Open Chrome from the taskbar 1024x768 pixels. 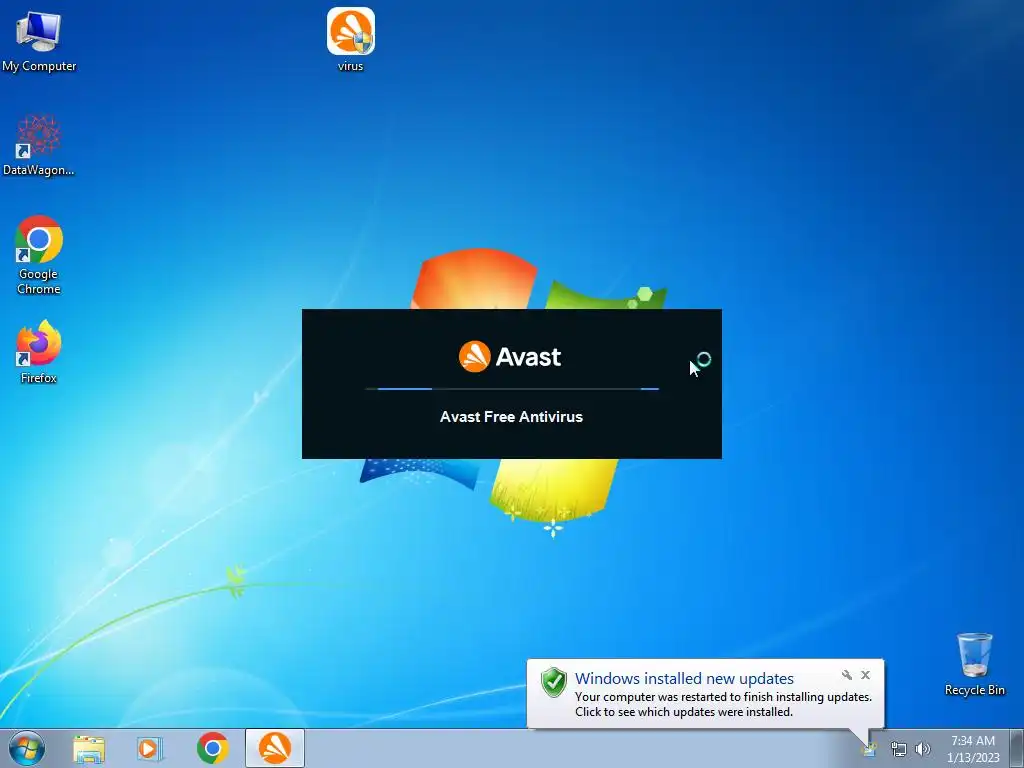point(212,748)
